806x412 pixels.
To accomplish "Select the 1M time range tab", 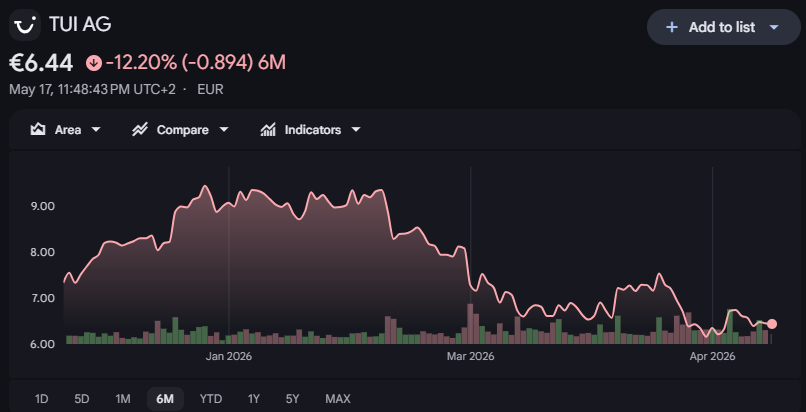I will (123, 399).
